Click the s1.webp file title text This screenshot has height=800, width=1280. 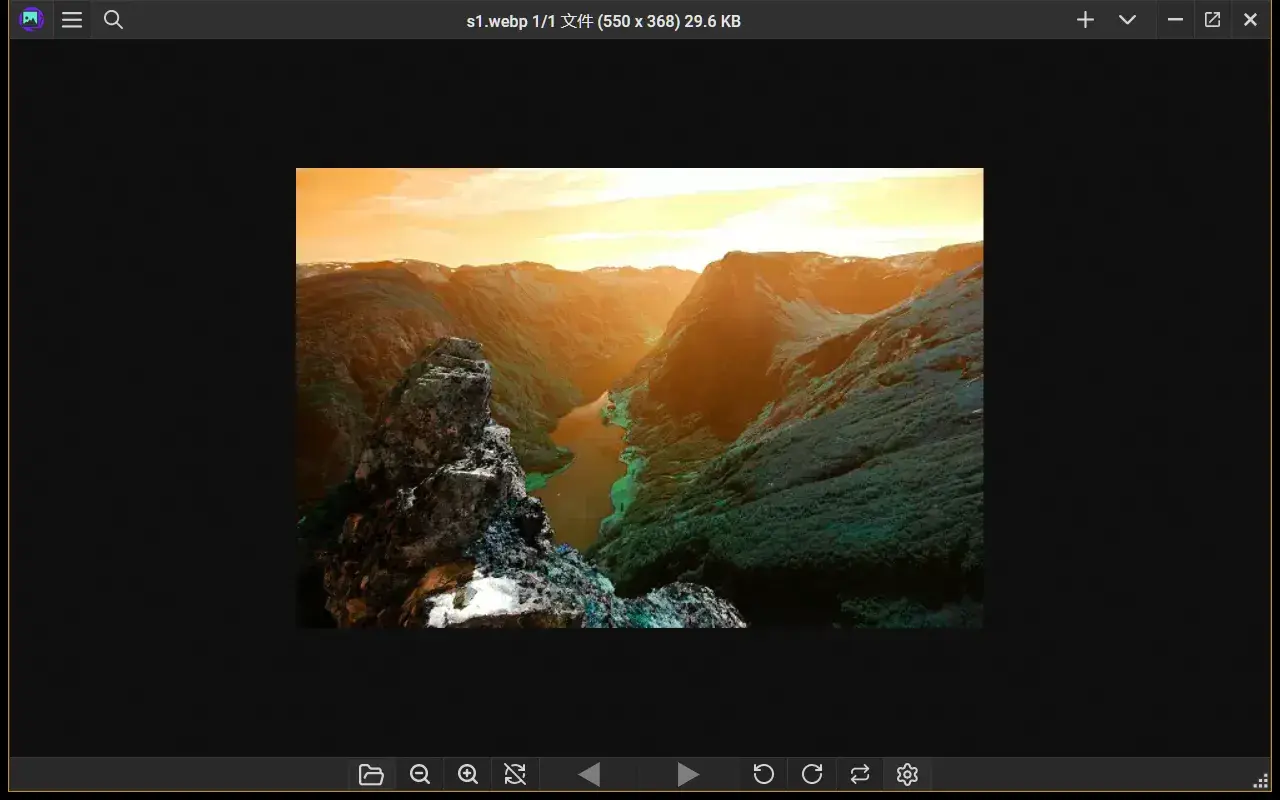click(x=603, y=20)
